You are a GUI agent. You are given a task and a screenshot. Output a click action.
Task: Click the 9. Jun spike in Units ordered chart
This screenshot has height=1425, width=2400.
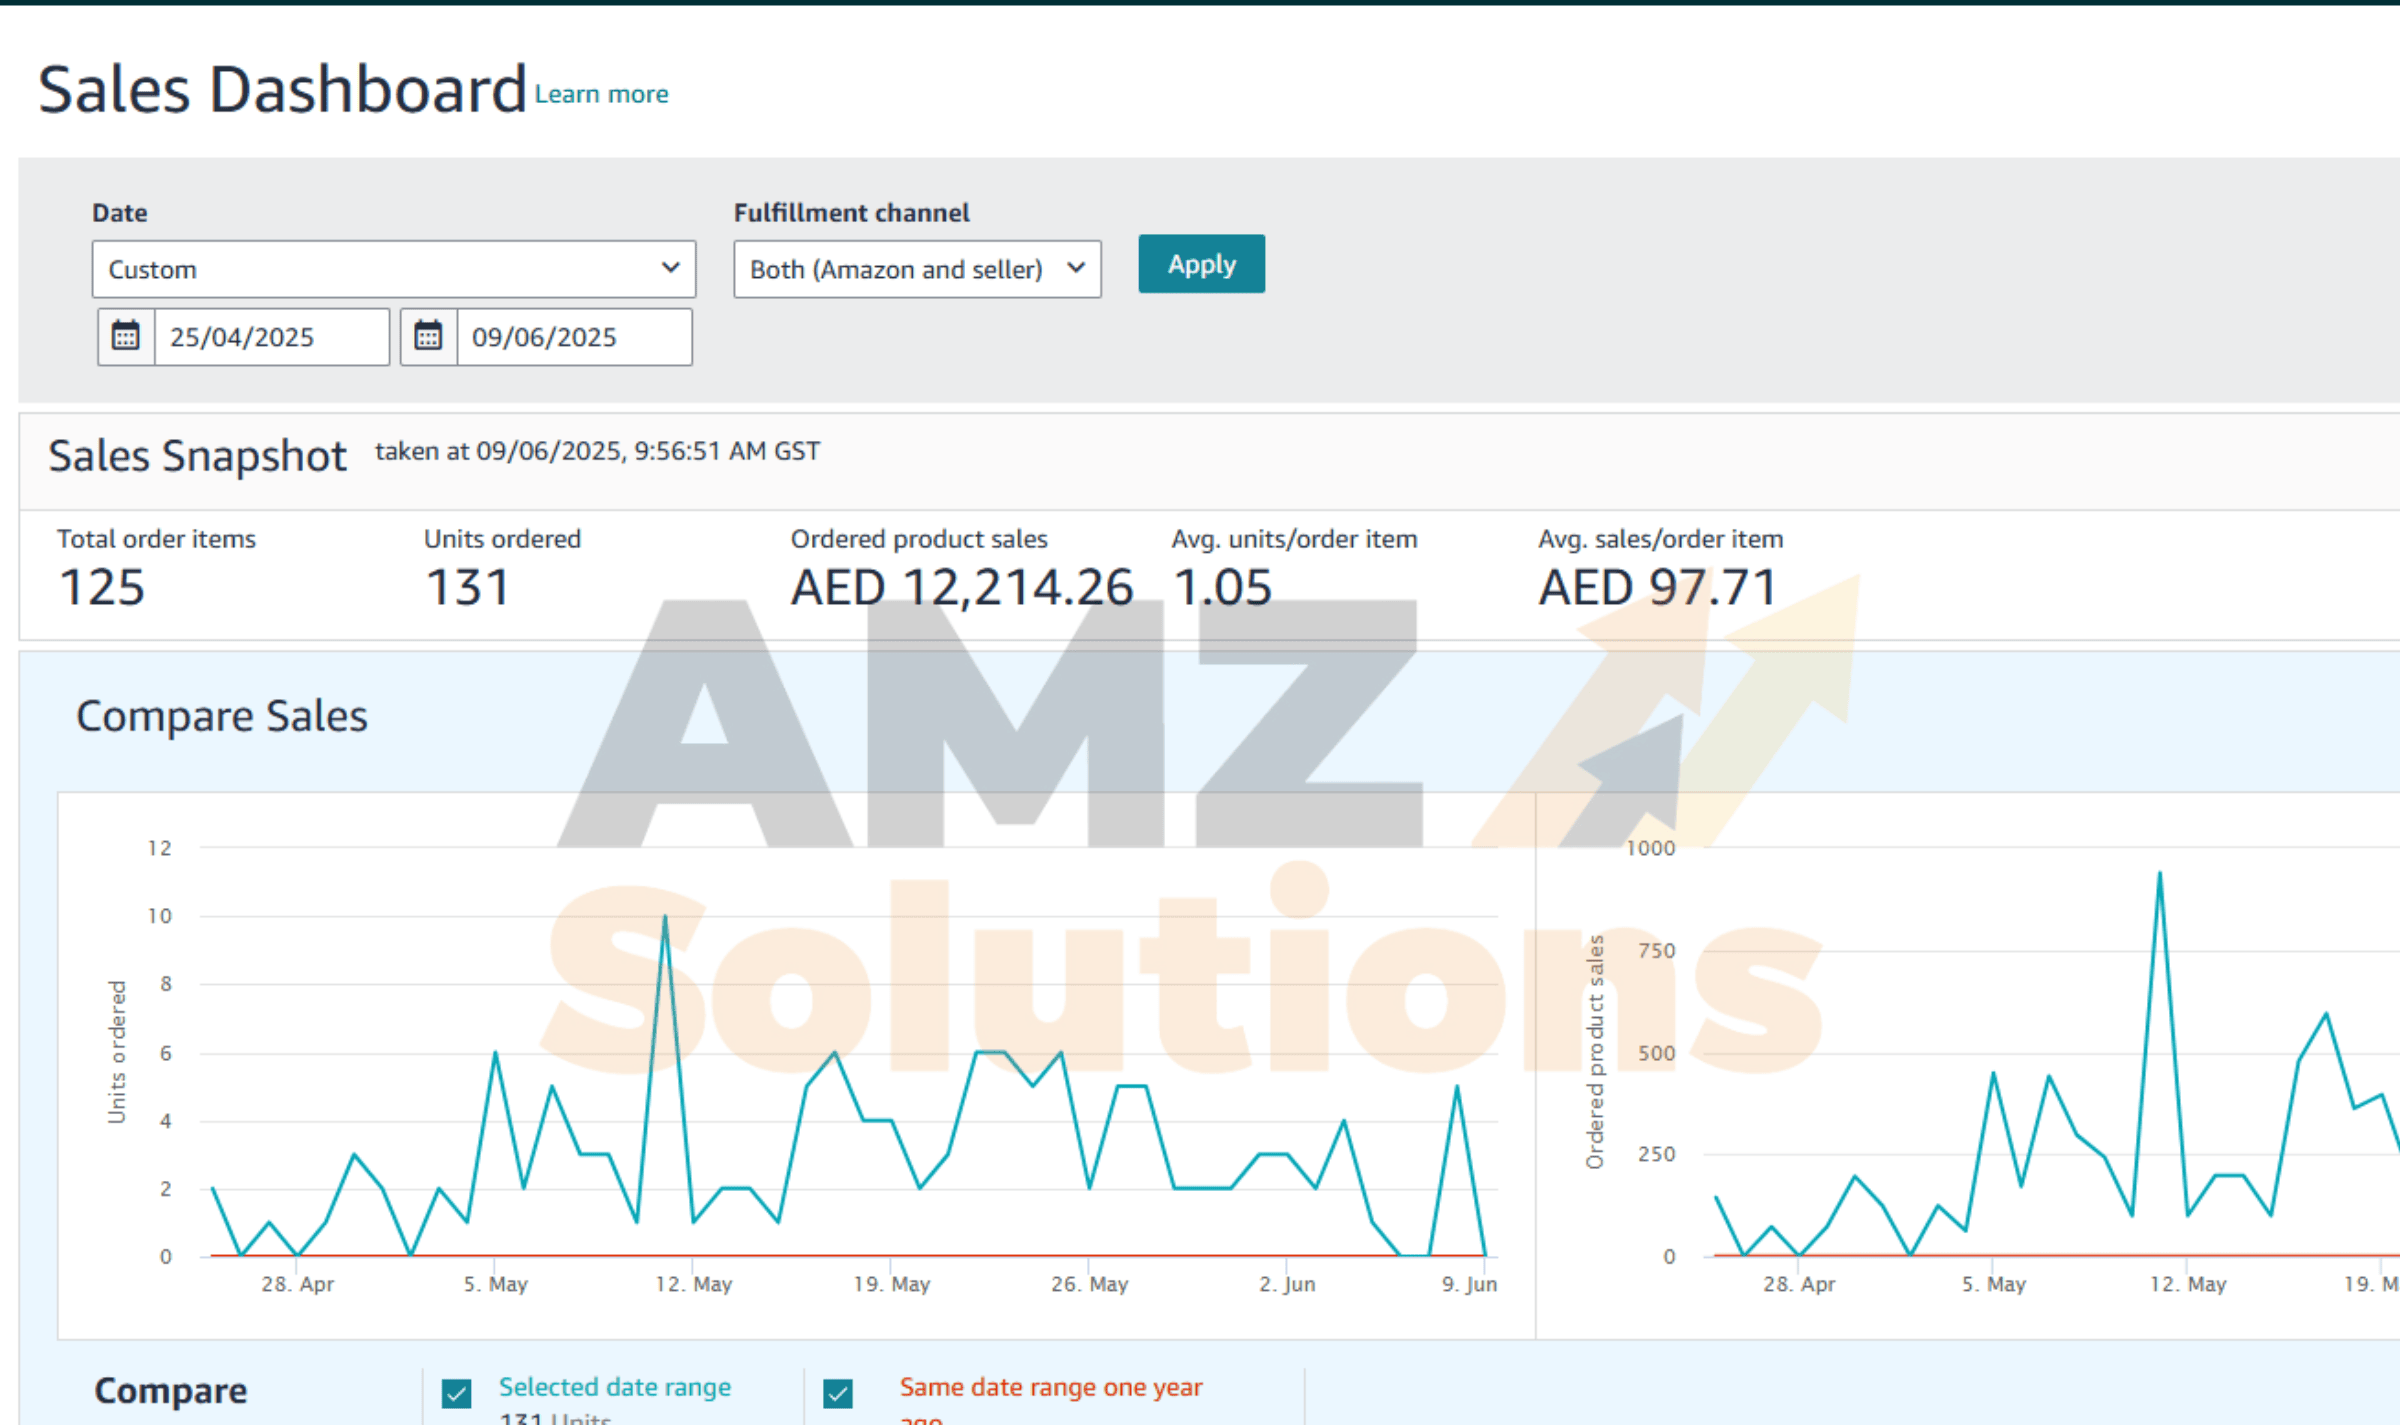coord(1457,1087)
